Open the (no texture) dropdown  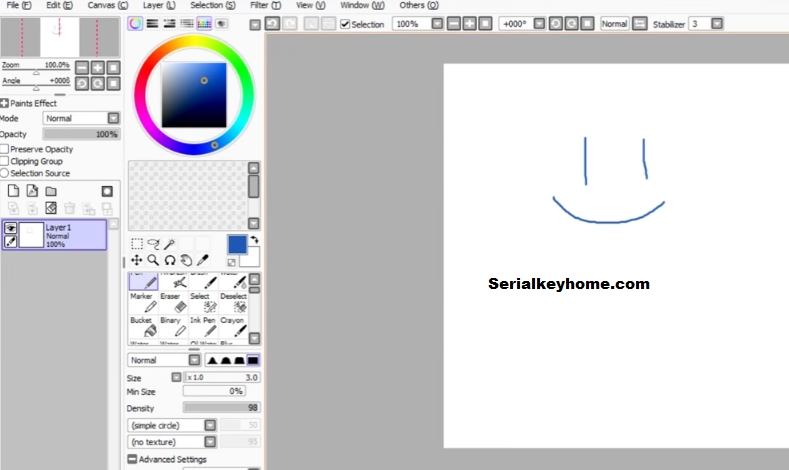pyautogui.click(x=210, y=442)
